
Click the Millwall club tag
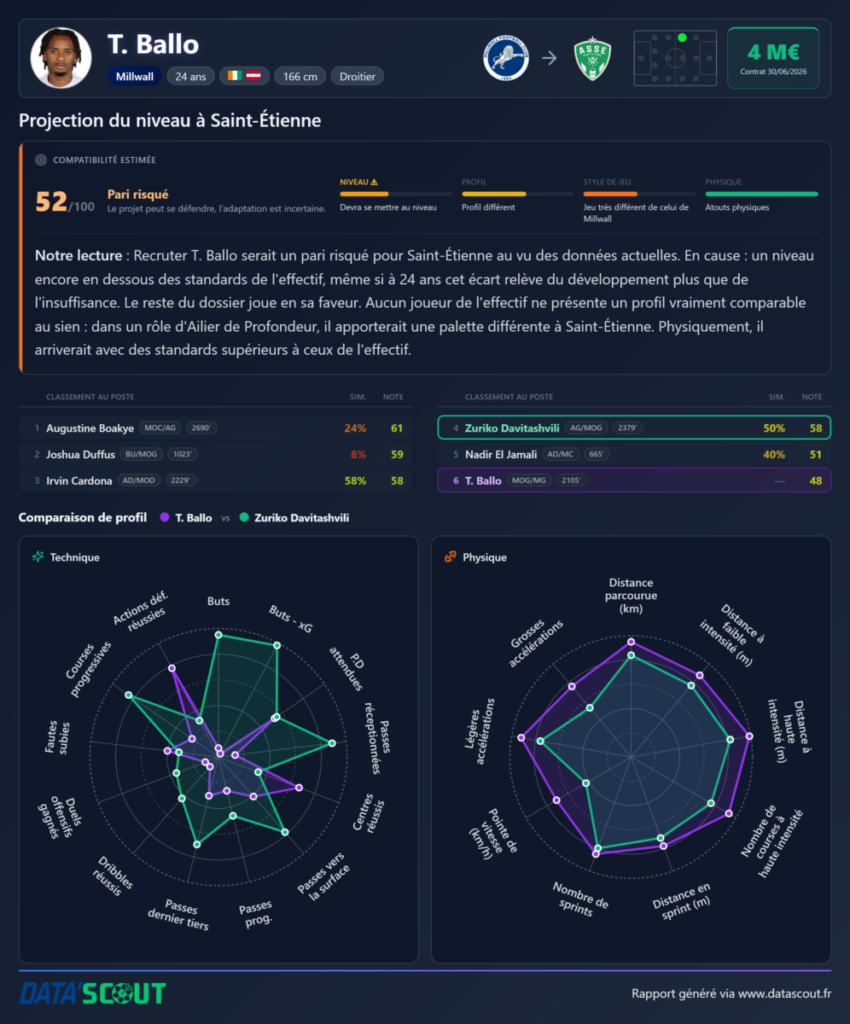(134, 76)
